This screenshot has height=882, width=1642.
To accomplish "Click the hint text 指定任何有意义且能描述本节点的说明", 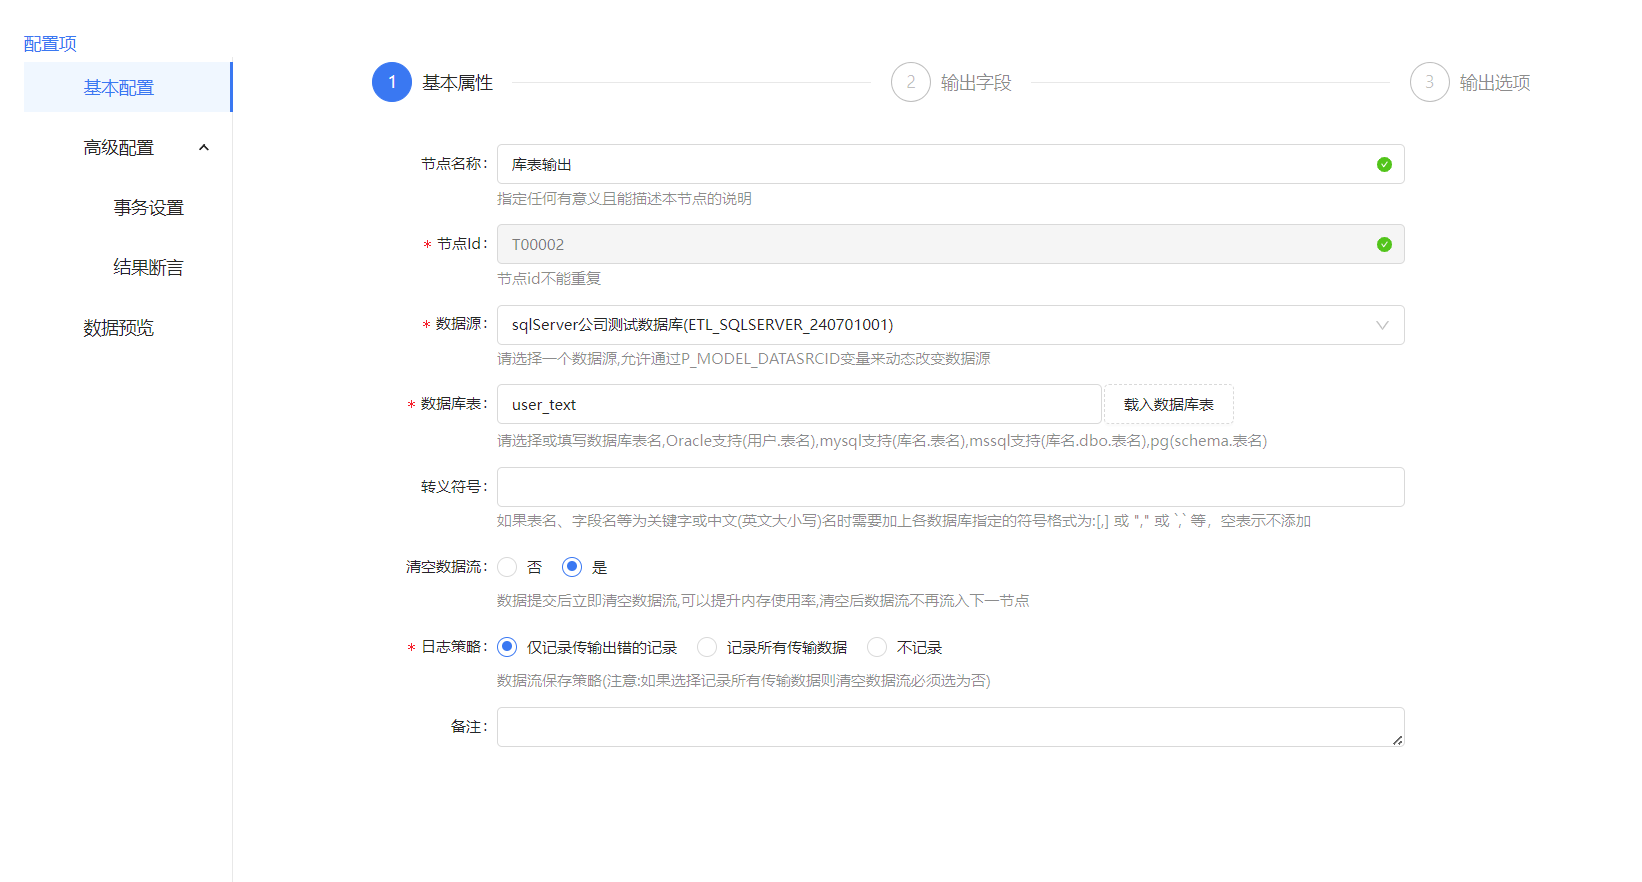I will [624, 199].
